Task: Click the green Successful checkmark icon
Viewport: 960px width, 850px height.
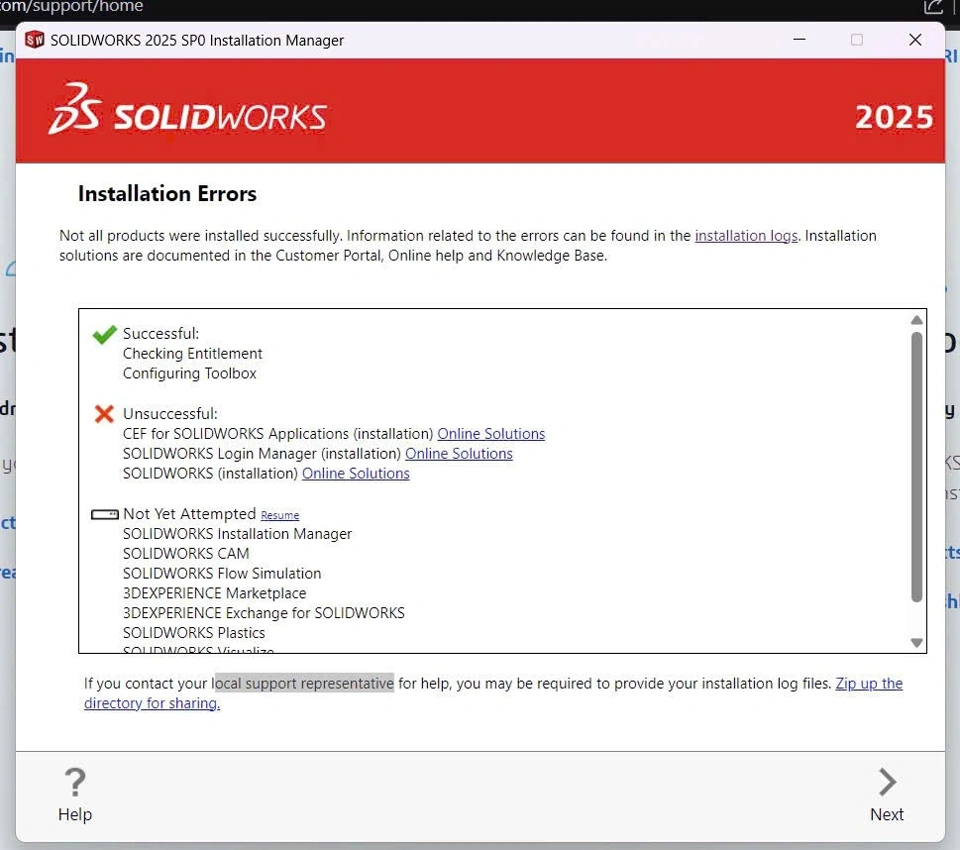Action: point(104,334)
